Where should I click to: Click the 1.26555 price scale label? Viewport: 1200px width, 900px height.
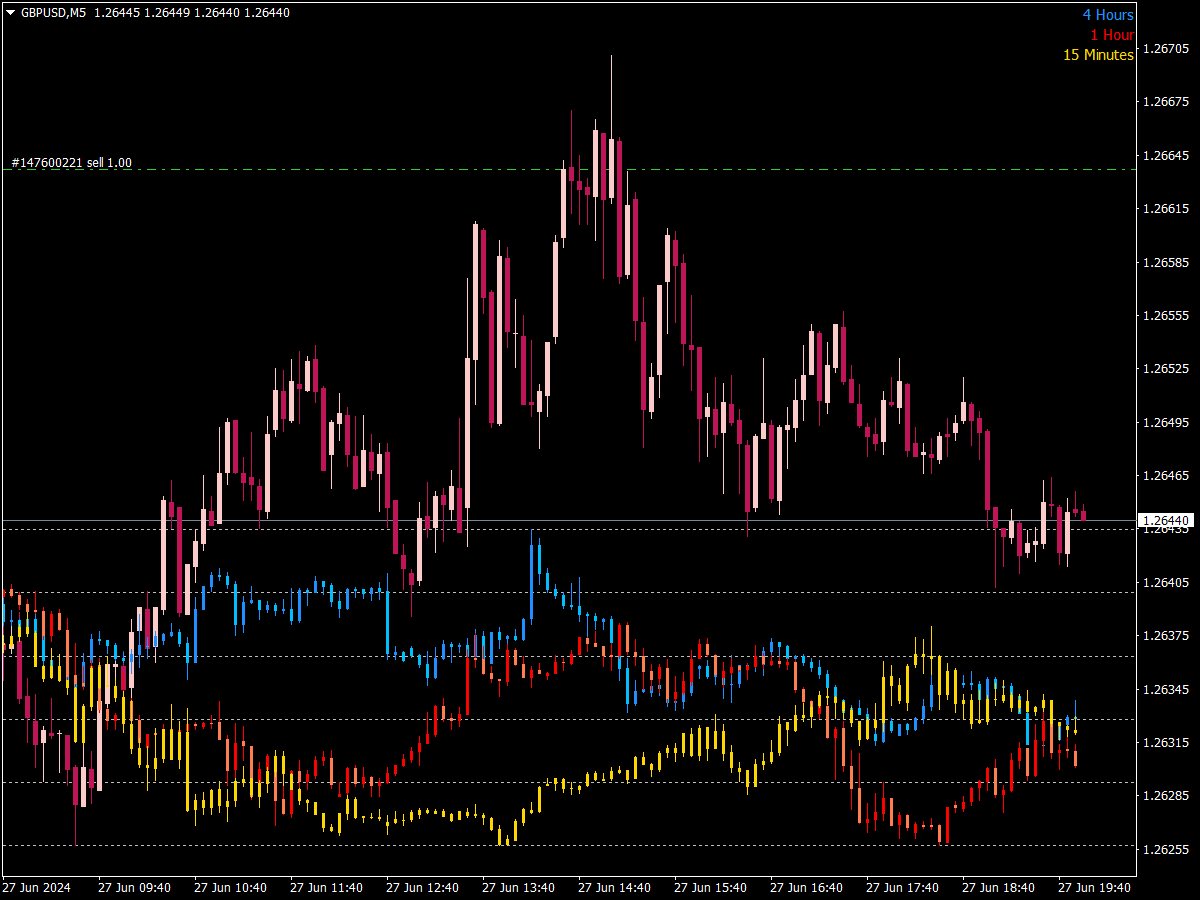[1165, 316]
